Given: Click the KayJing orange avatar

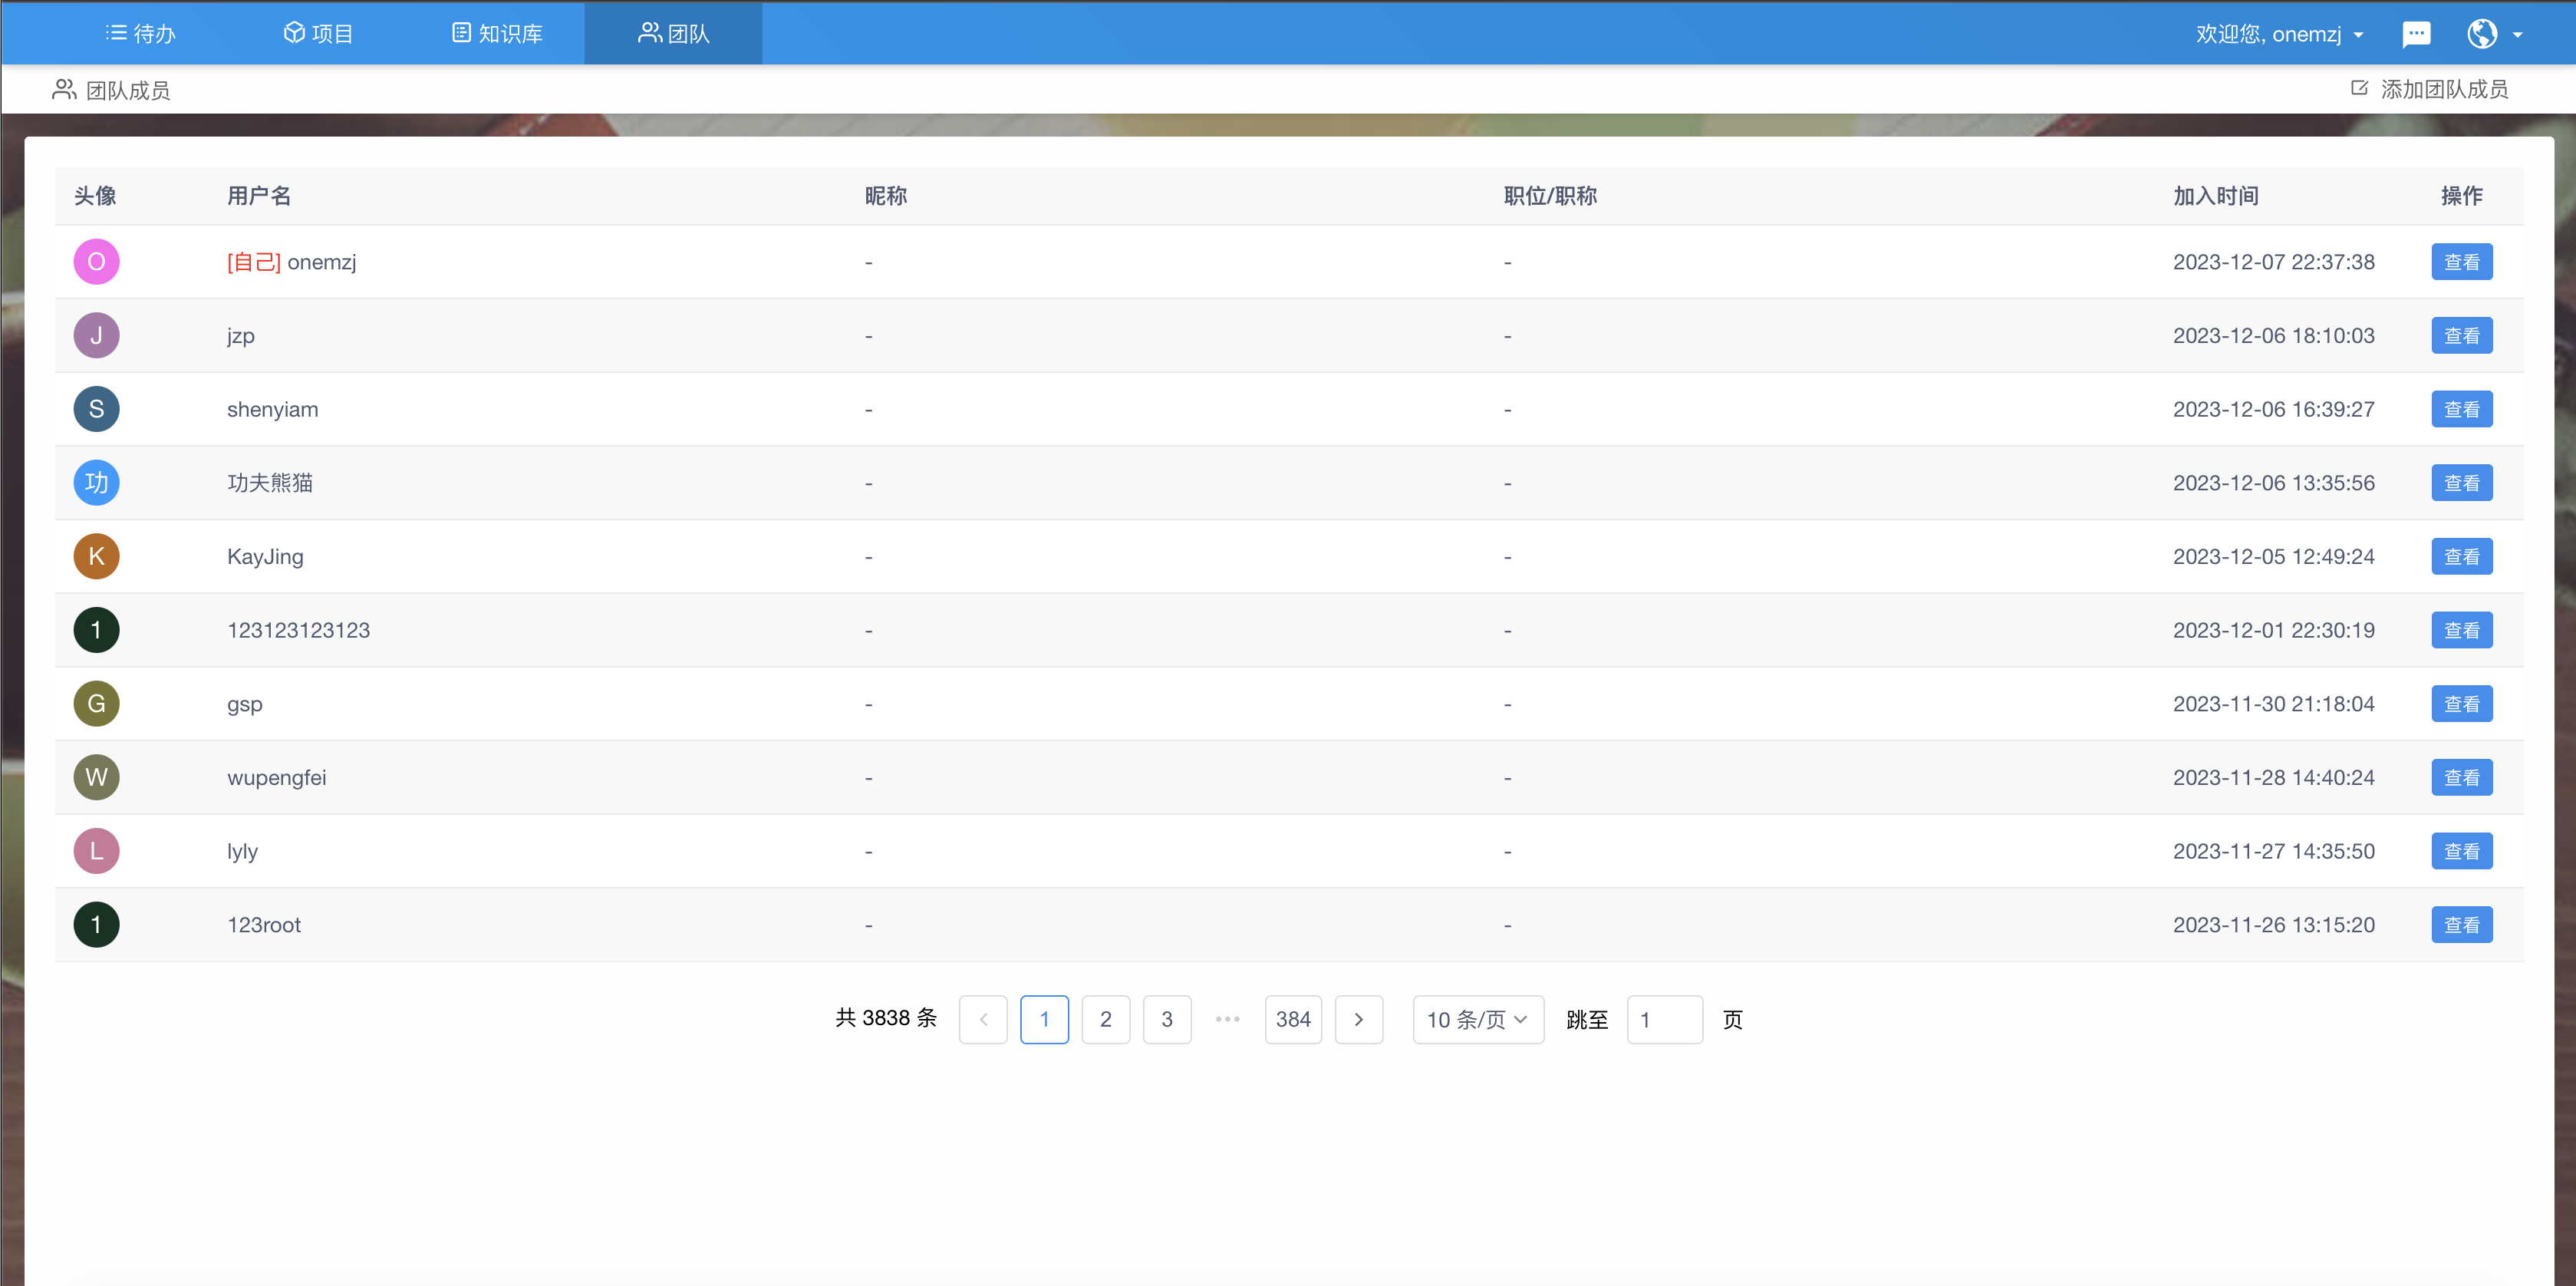Looking at the screenshot, I should pyautogui.click(x=96, y=557).
